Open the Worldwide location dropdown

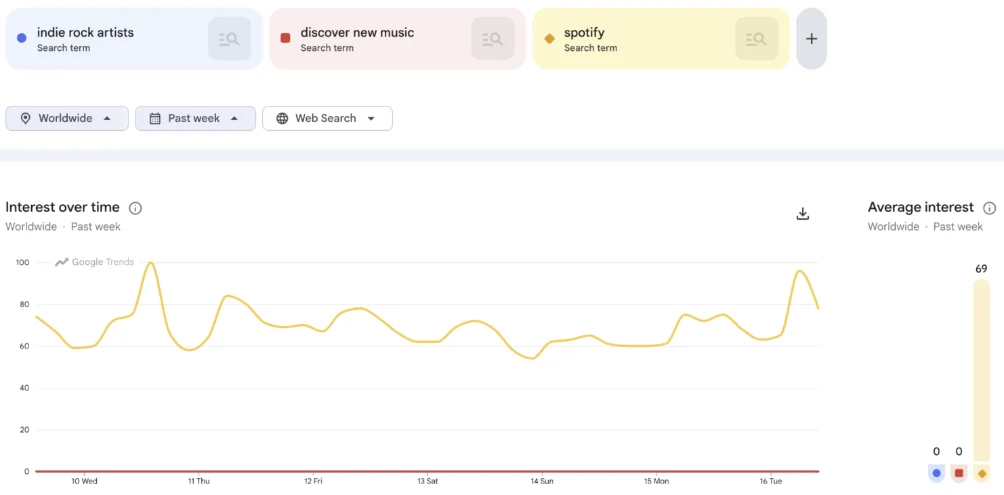(x=67, y=118)
